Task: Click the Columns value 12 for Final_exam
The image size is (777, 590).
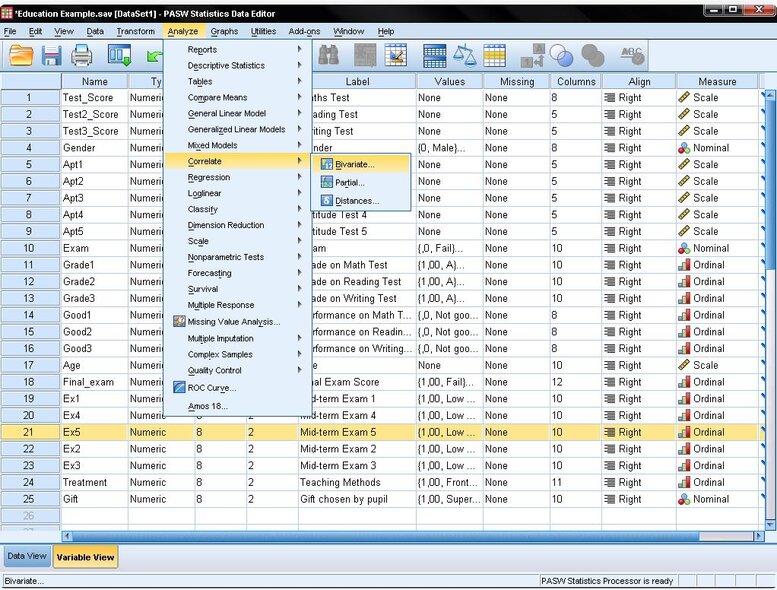Action: 575,382
